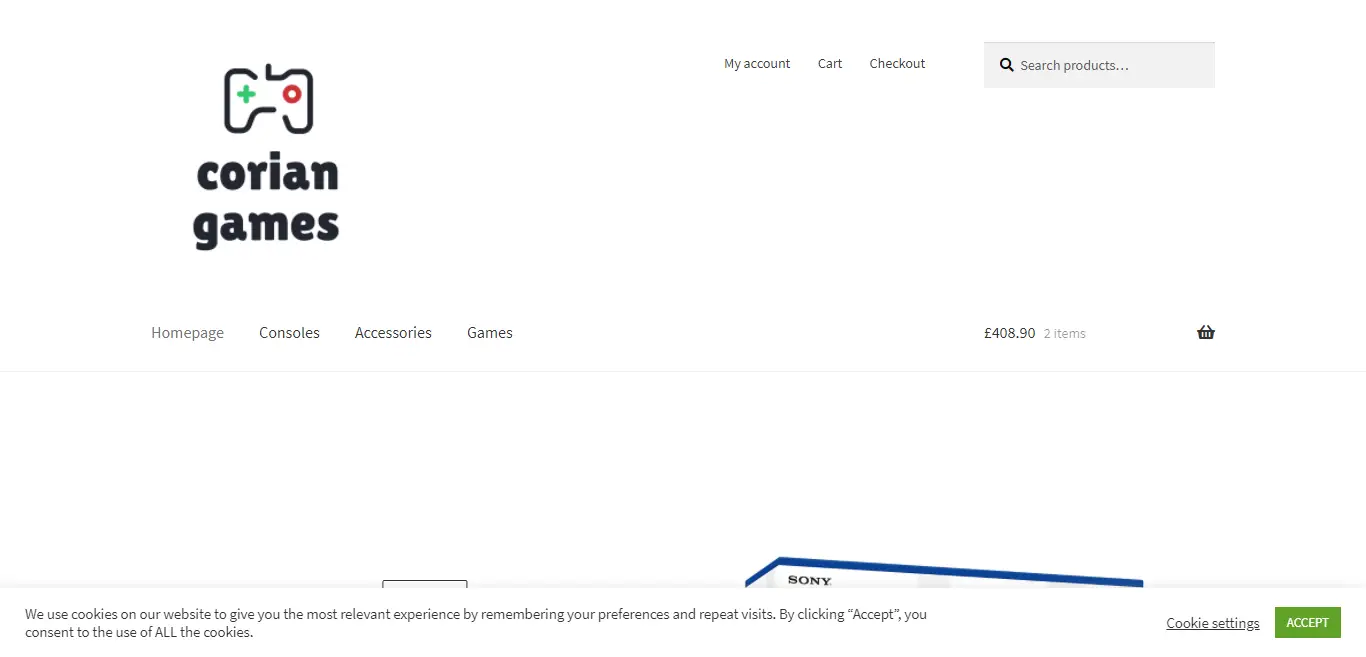Viewport: 1366px width, 657px height.
Task: Click the 2 items cart count
Action: click(1065, 334)
